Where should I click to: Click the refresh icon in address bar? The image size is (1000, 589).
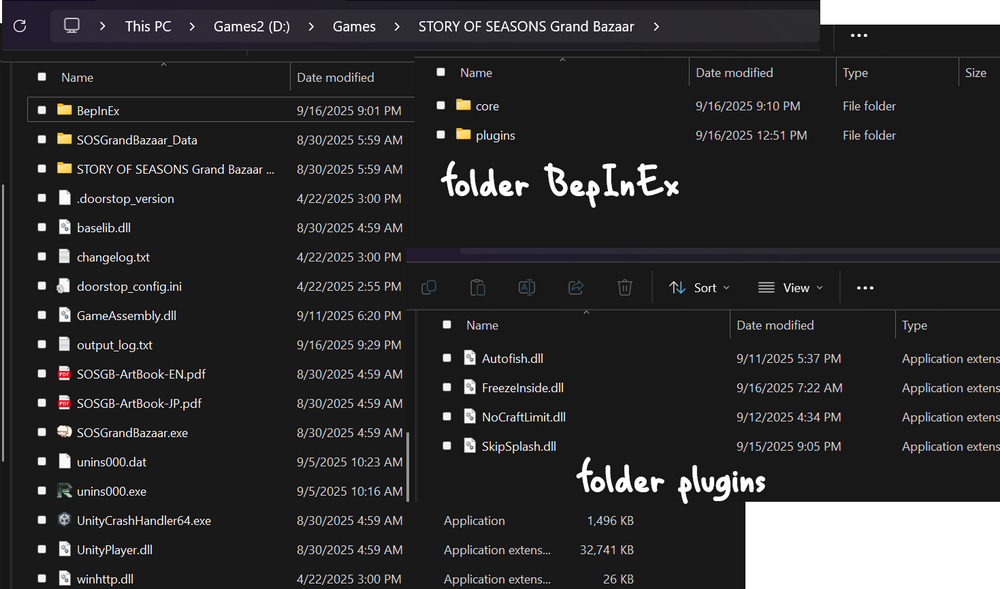[x=20, y=26]
